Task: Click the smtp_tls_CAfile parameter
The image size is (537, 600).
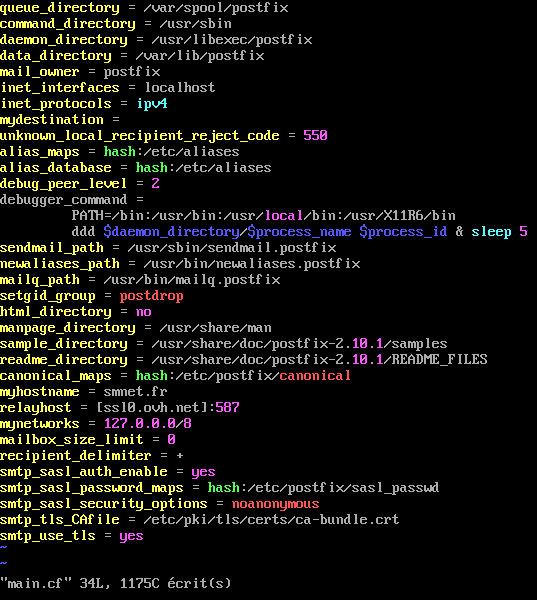Action: pos(60,520)
